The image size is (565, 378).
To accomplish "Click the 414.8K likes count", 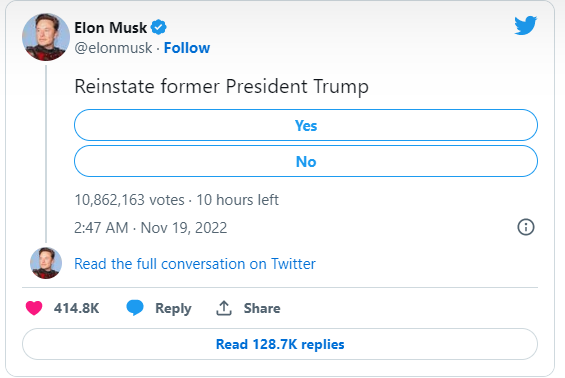I will [76, 308].
